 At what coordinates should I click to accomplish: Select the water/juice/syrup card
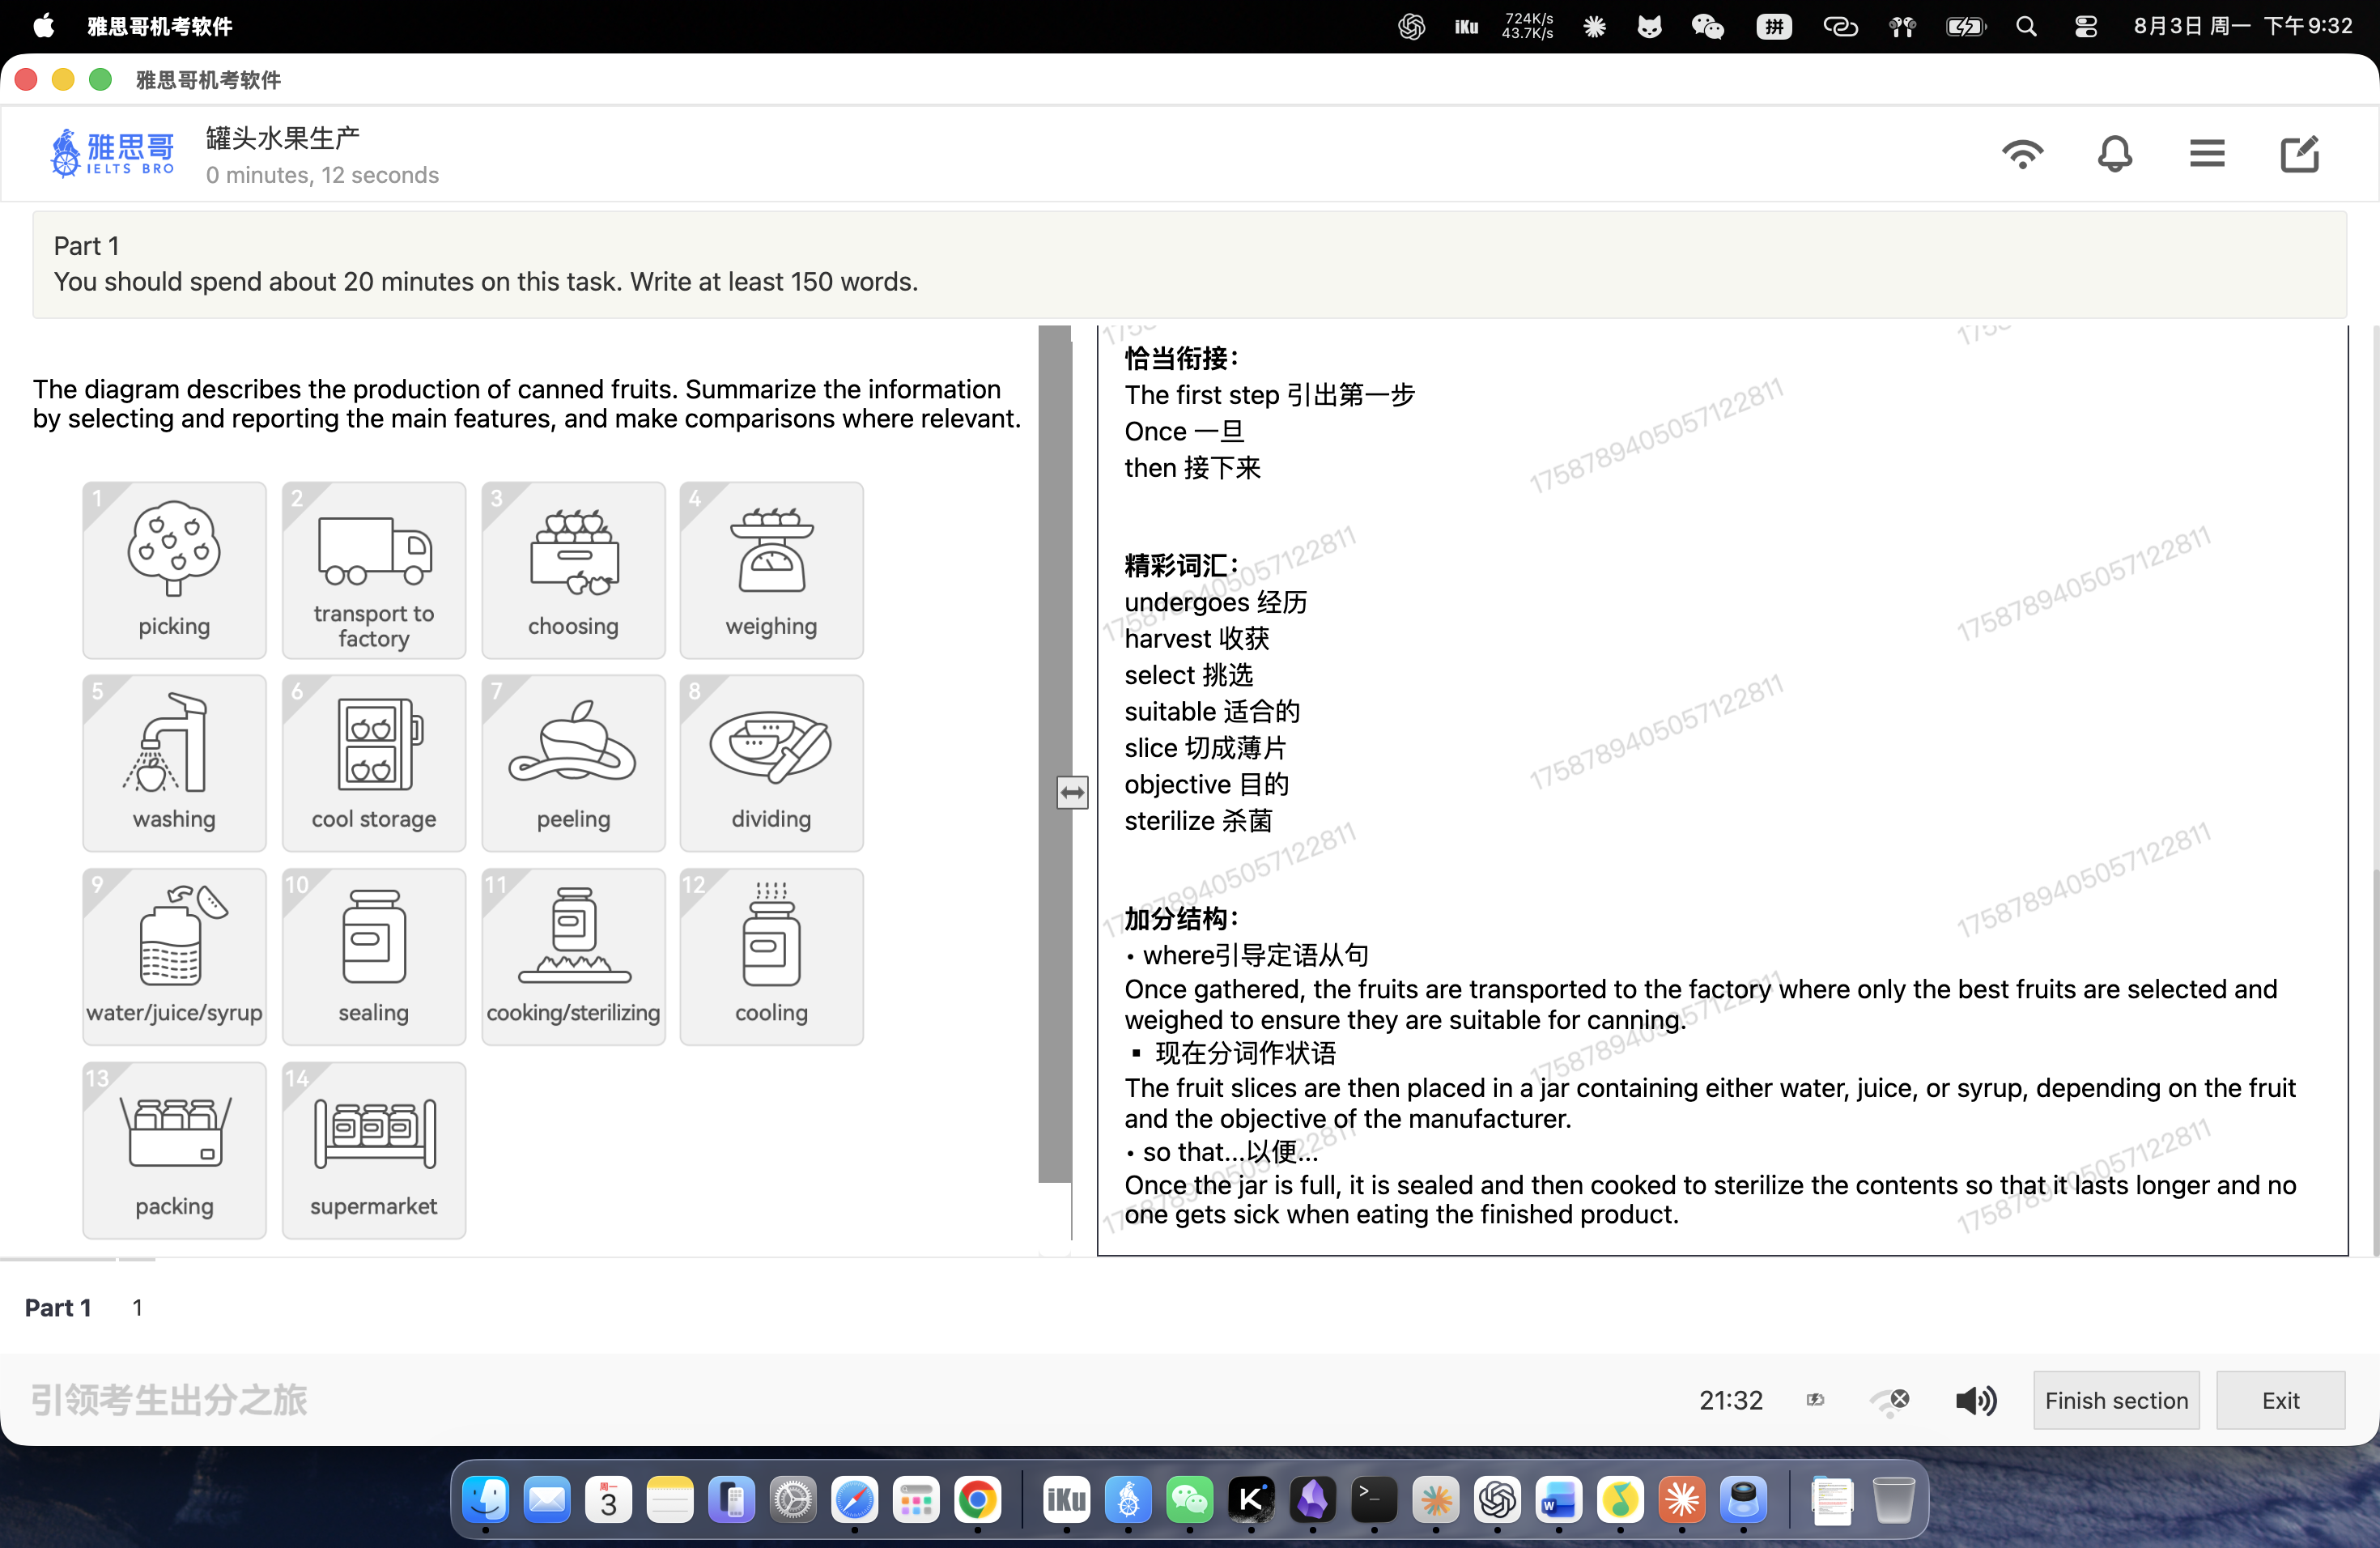point(174,957)
